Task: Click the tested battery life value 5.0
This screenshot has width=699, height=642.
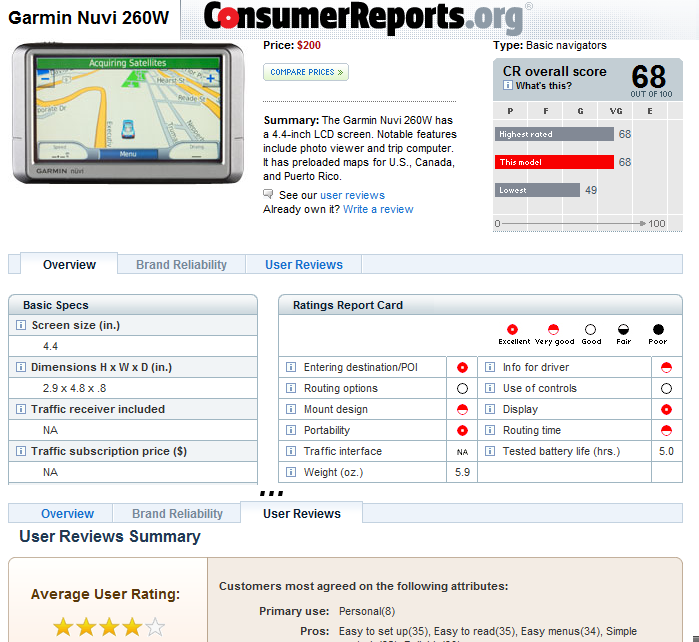Action: pos(666,451)
